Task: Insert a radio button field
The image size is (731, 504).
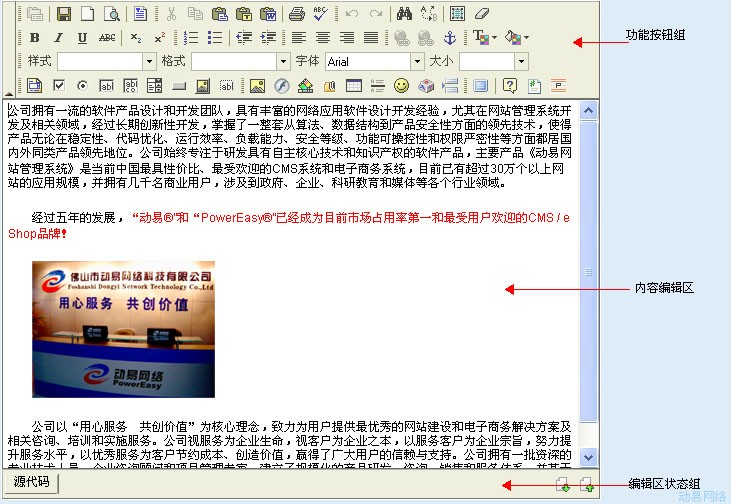Action: click(83, 85)
